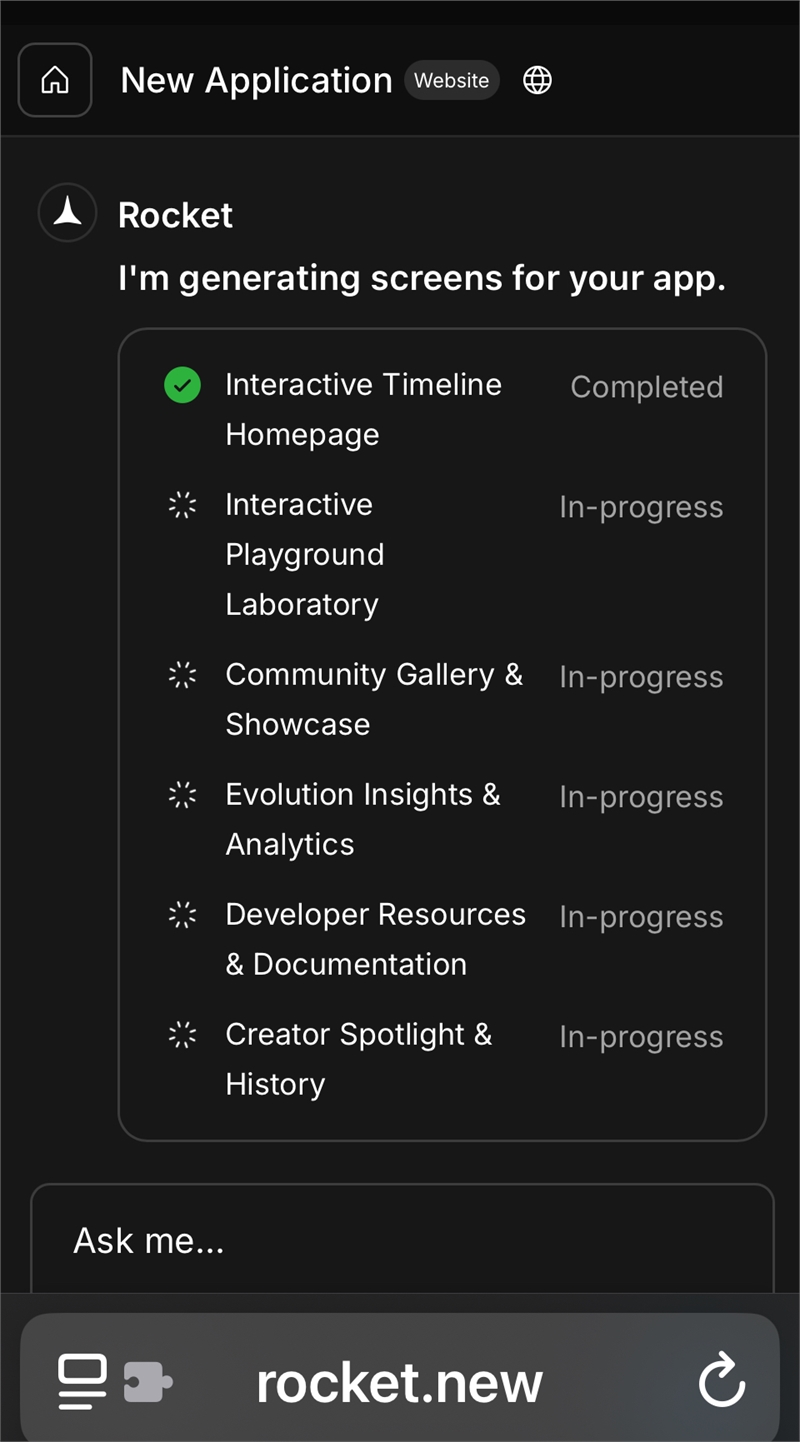800x1442 pixels.
Task: Click the green completed checkmark icon
Action: click(182, 385)
